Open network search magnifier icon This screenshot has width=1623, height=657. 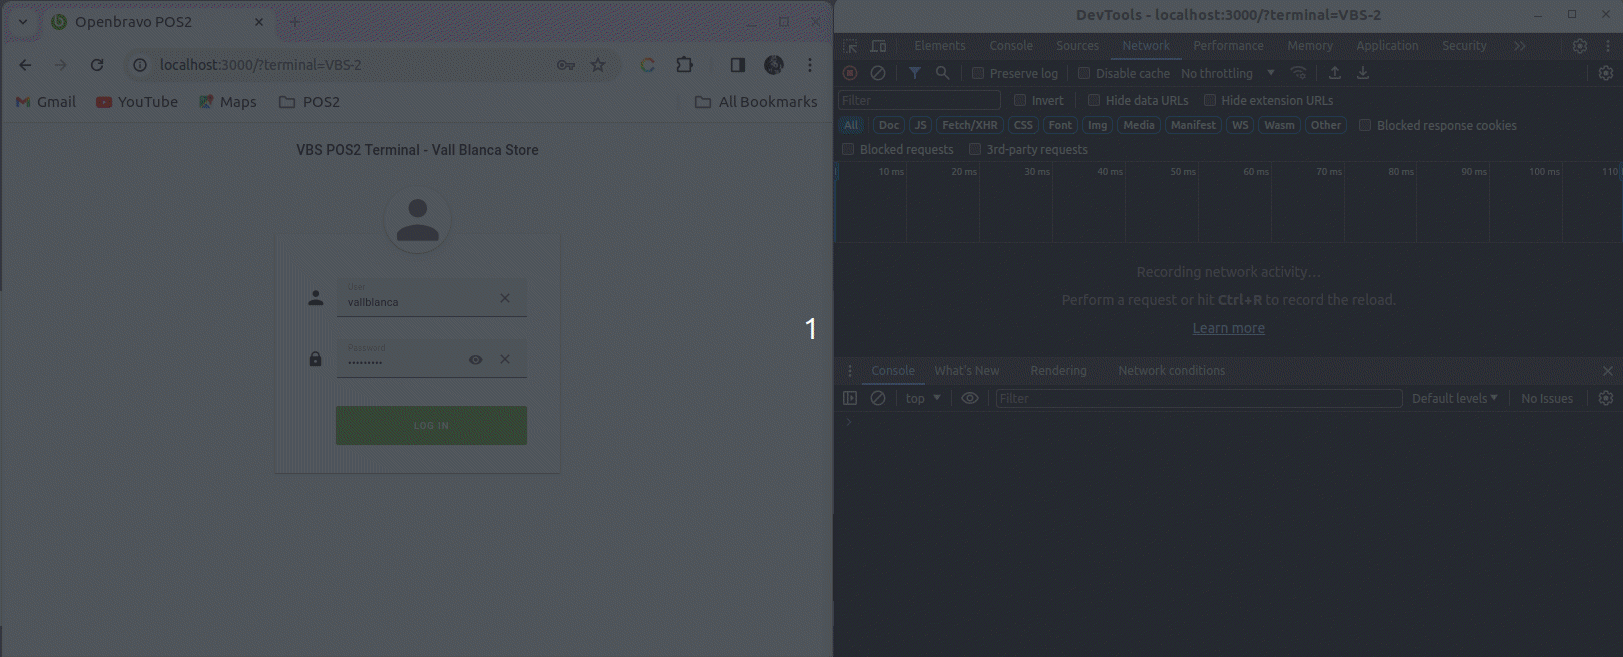(x=942, y=73)
